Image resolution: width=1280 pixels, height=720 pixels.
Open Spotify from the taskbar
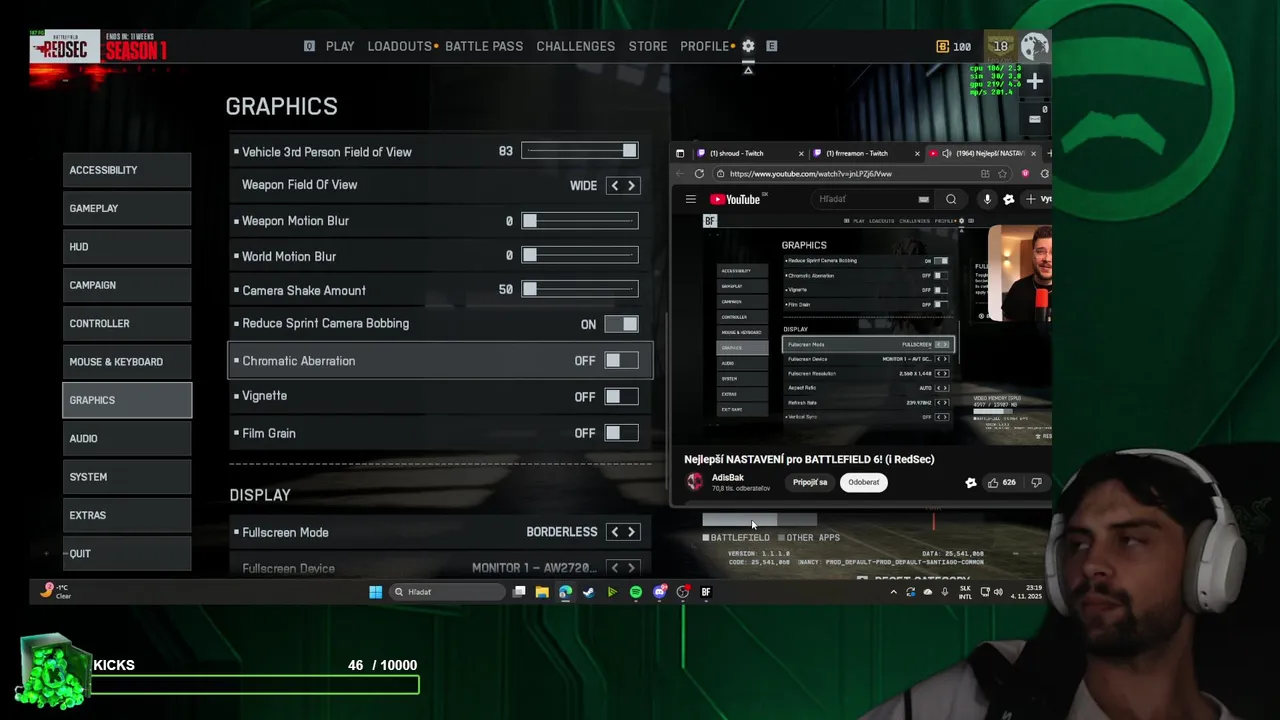[636, 592]
